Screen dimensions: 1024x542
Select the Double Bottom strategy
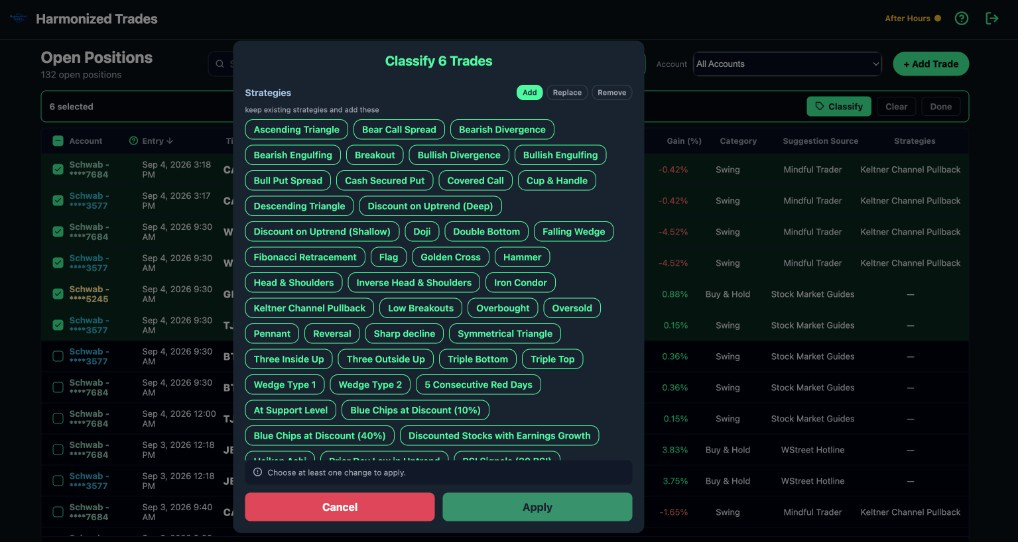tap(487, 231)
